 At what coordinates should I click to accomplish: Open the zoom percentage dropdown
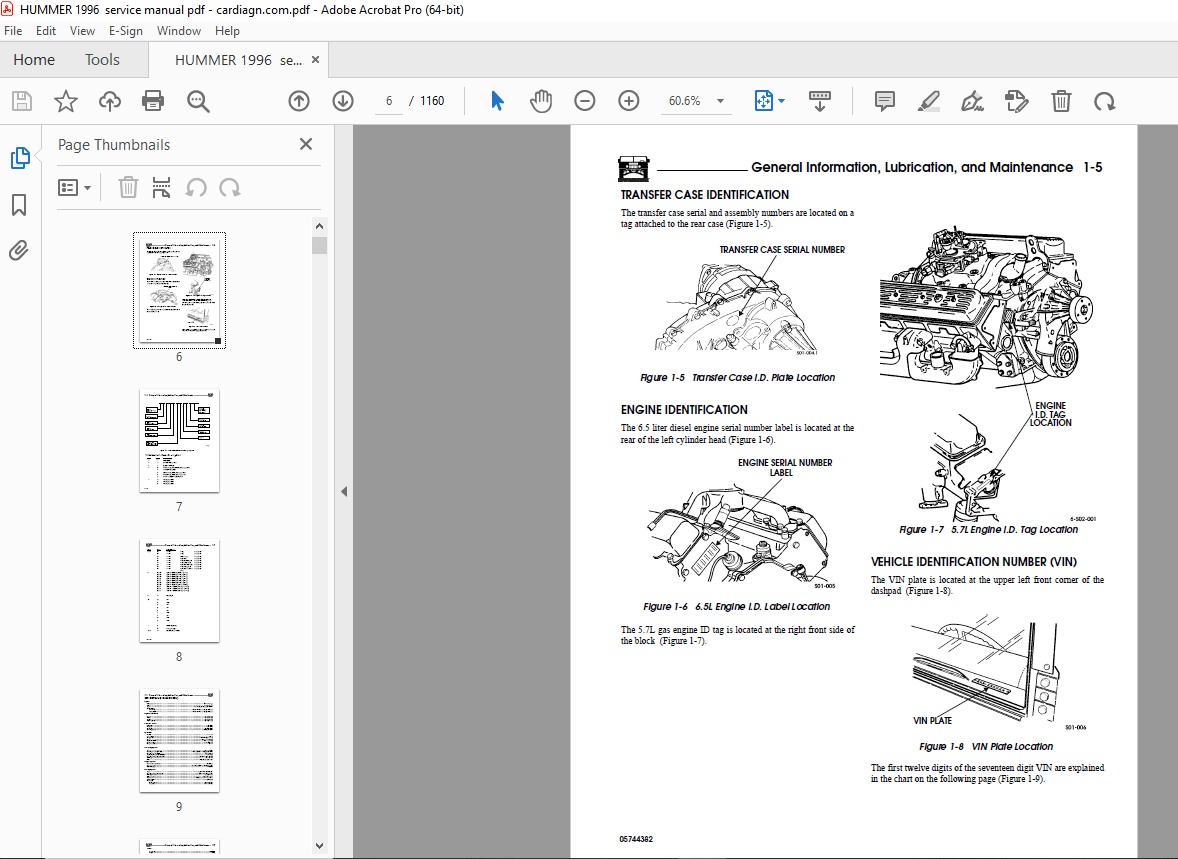(719, 100)
